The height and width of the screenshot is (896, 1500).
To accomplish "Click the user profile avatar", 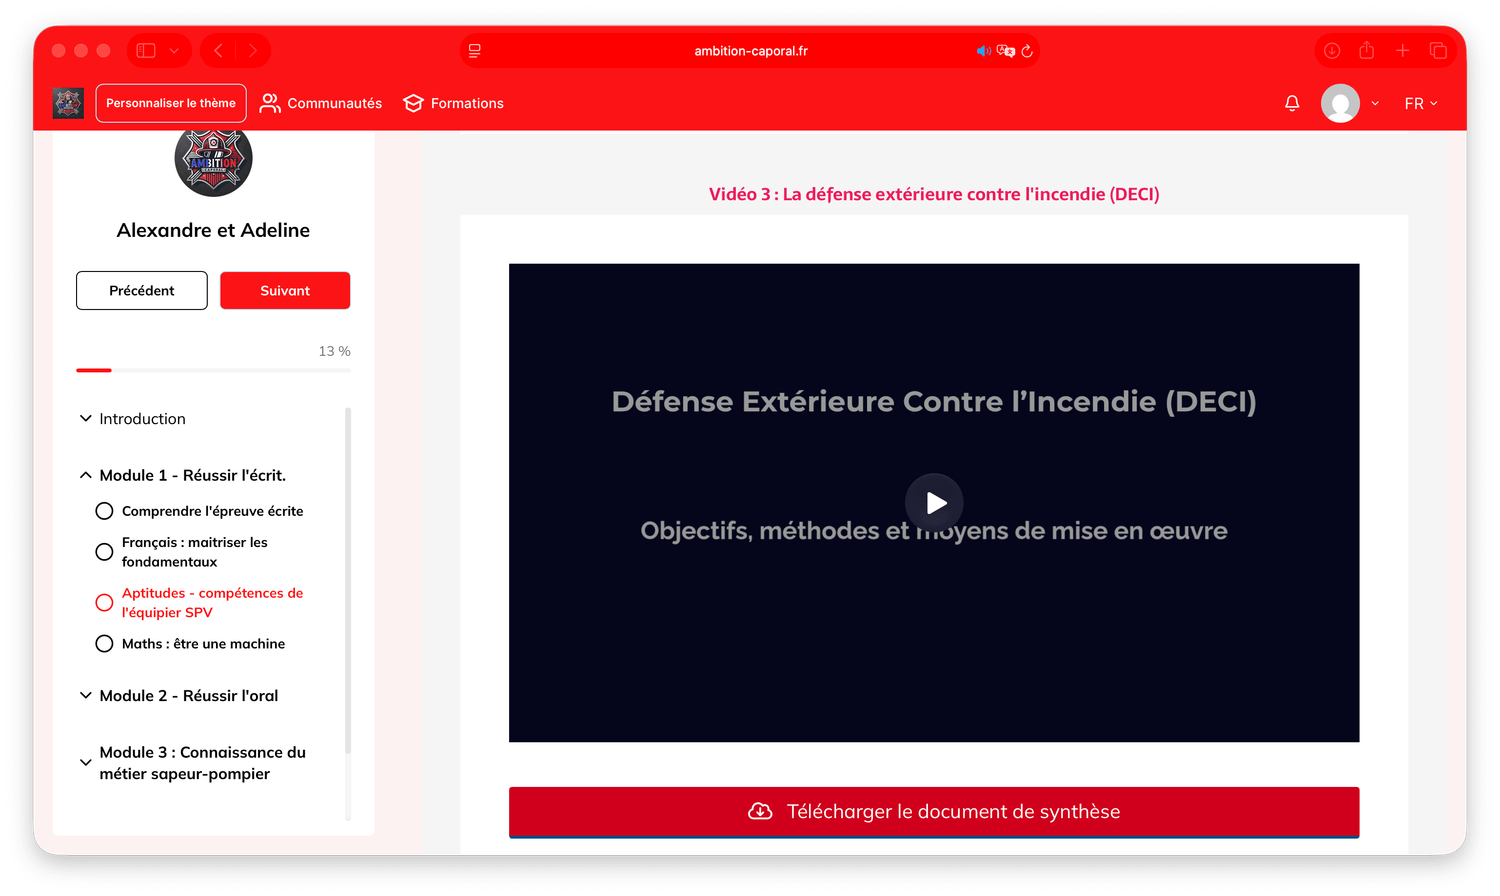I will (x=1340, y=103).
